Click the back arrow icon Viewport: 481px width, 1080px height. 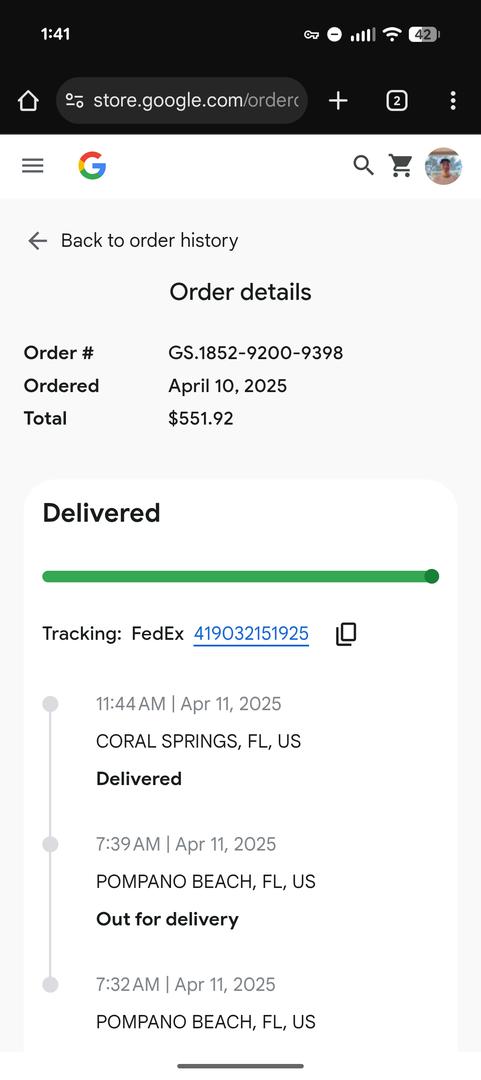(37, 240)
